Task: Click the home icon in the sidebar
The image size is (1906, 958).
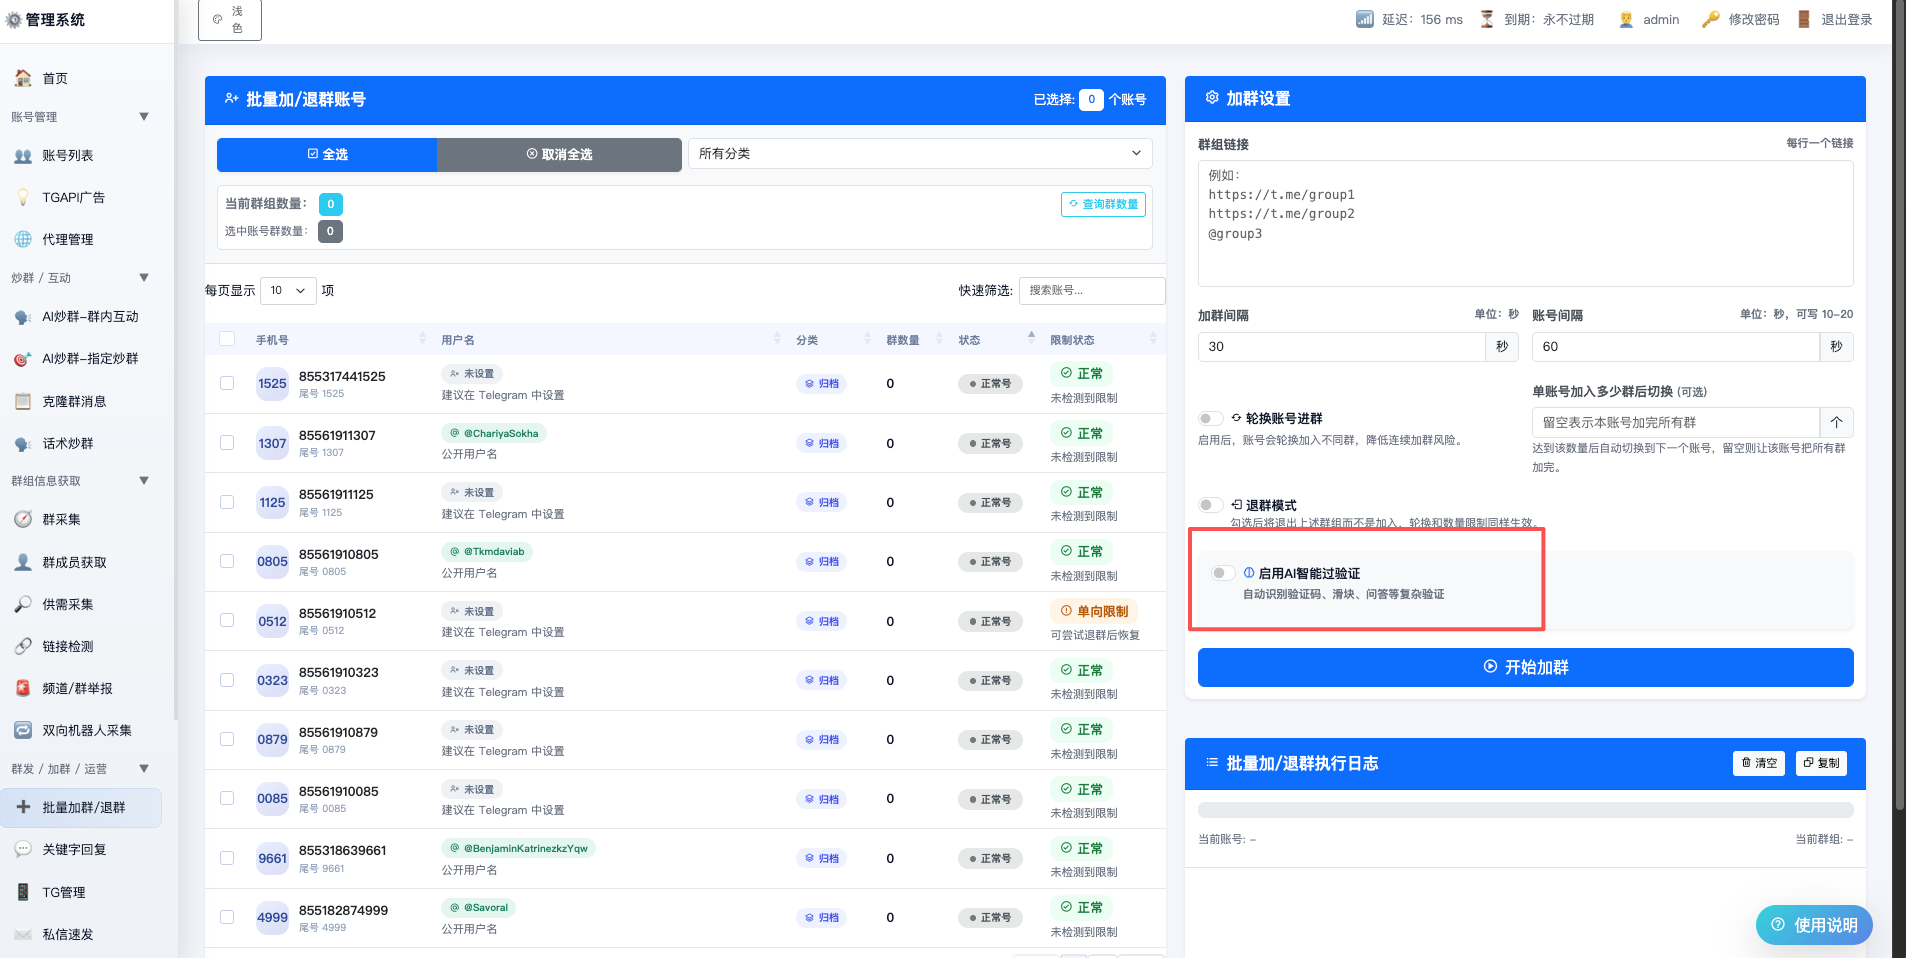Action: pyautogui.click(x=23, y=78)
